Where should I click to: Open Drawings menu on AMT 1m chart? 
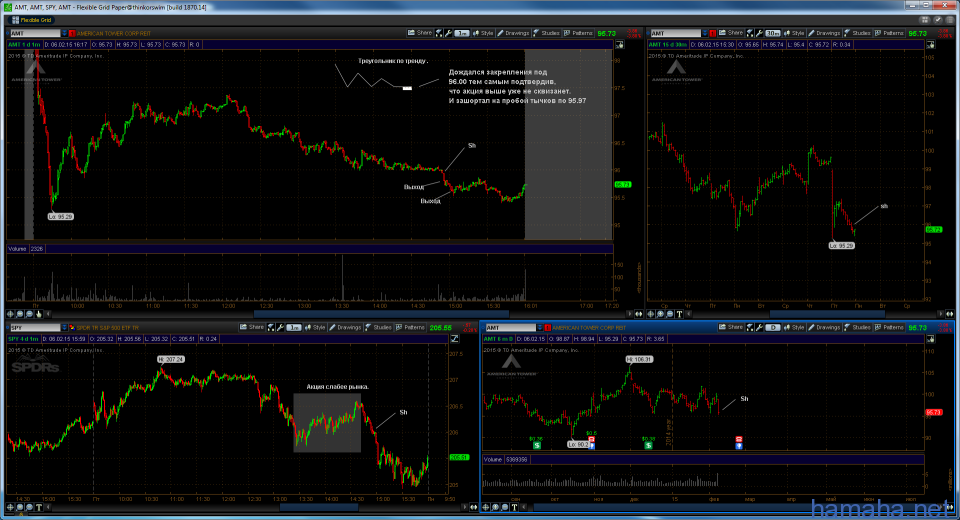(x=513, y=33)
